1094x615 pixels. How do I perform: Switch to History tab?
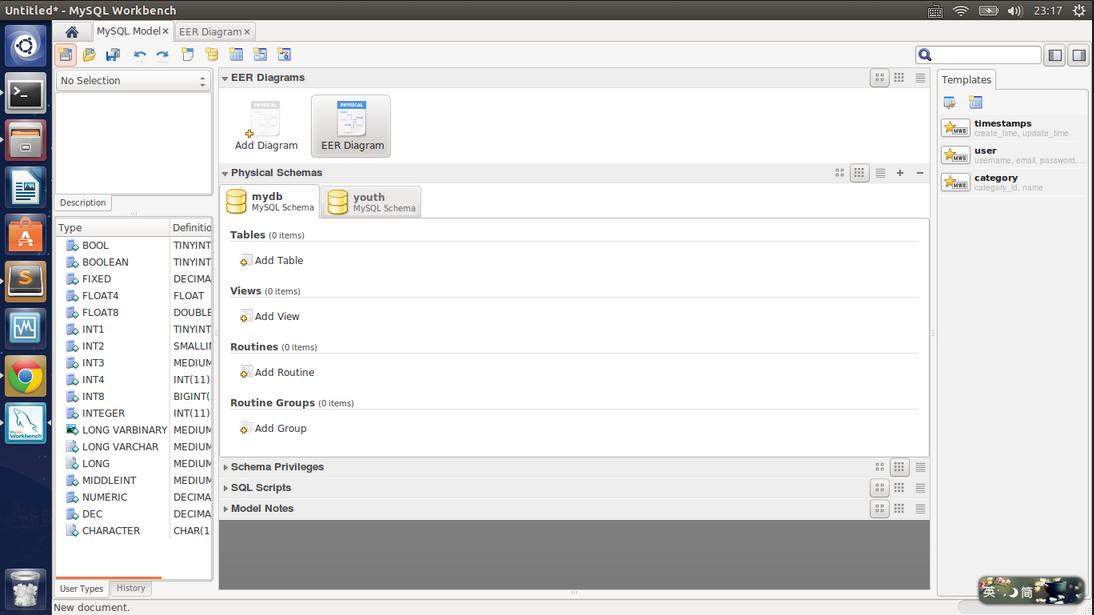coord(131,588)
